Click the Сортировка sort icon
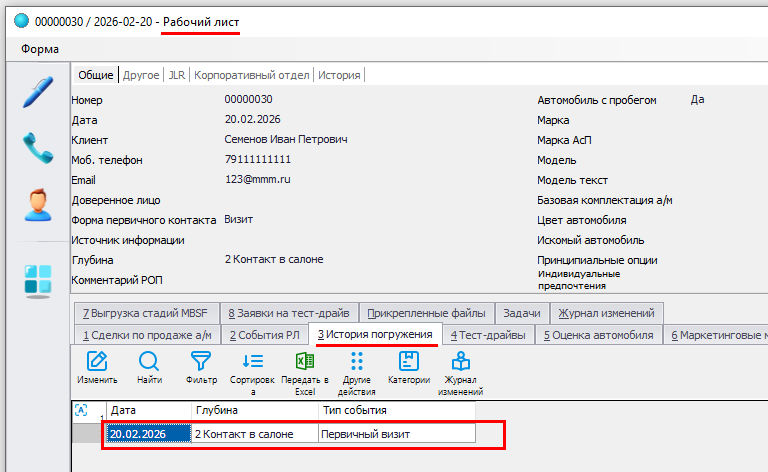 [x=253, y=362]
